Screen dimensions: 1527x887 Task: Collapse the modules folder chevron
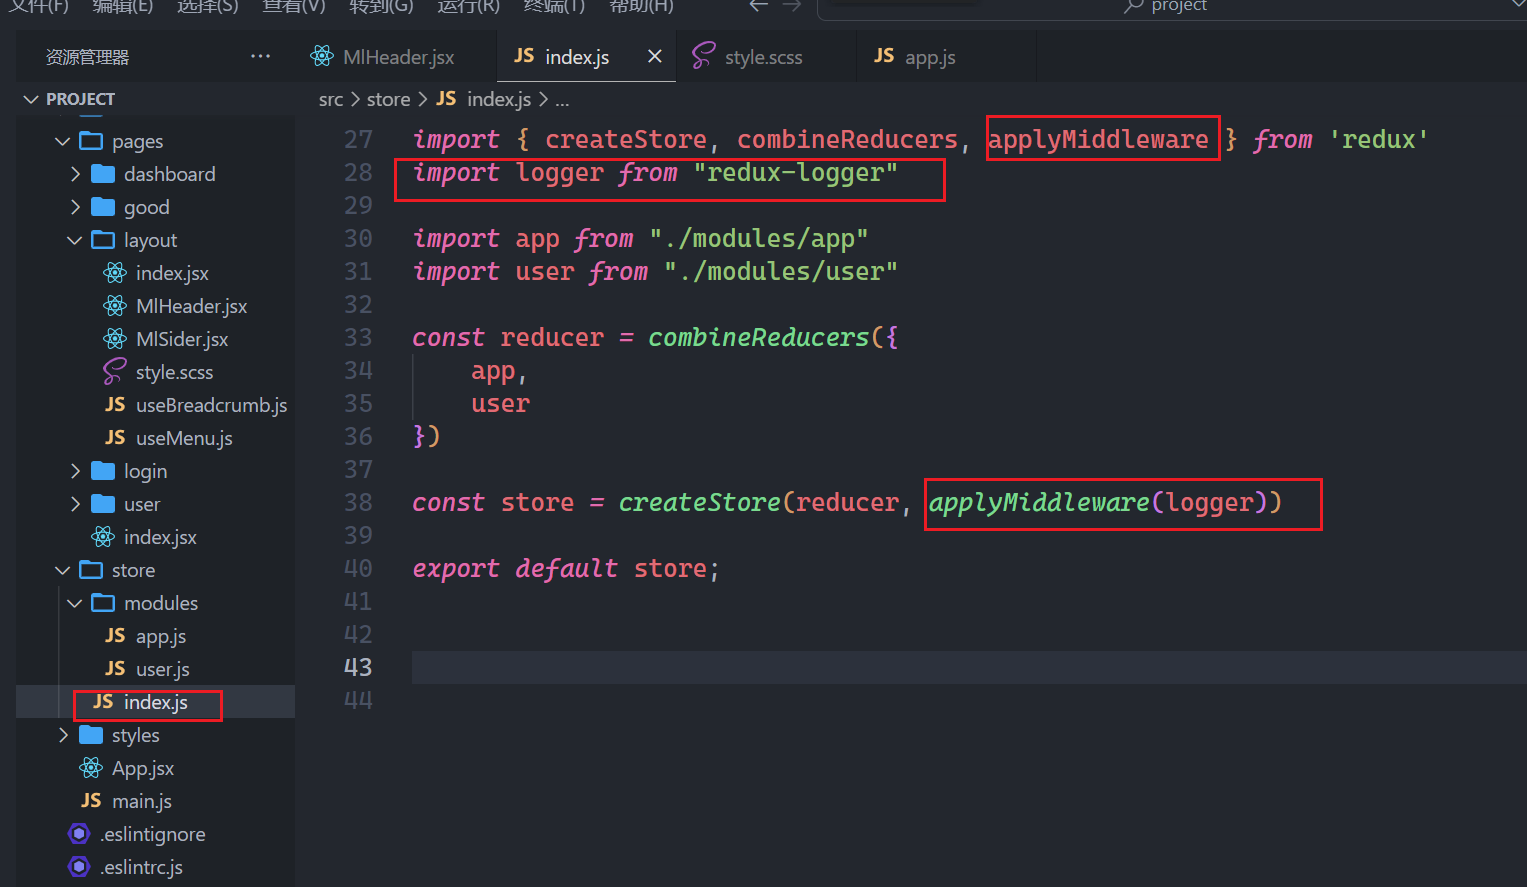pyautogui.click(x=74, y=603)
